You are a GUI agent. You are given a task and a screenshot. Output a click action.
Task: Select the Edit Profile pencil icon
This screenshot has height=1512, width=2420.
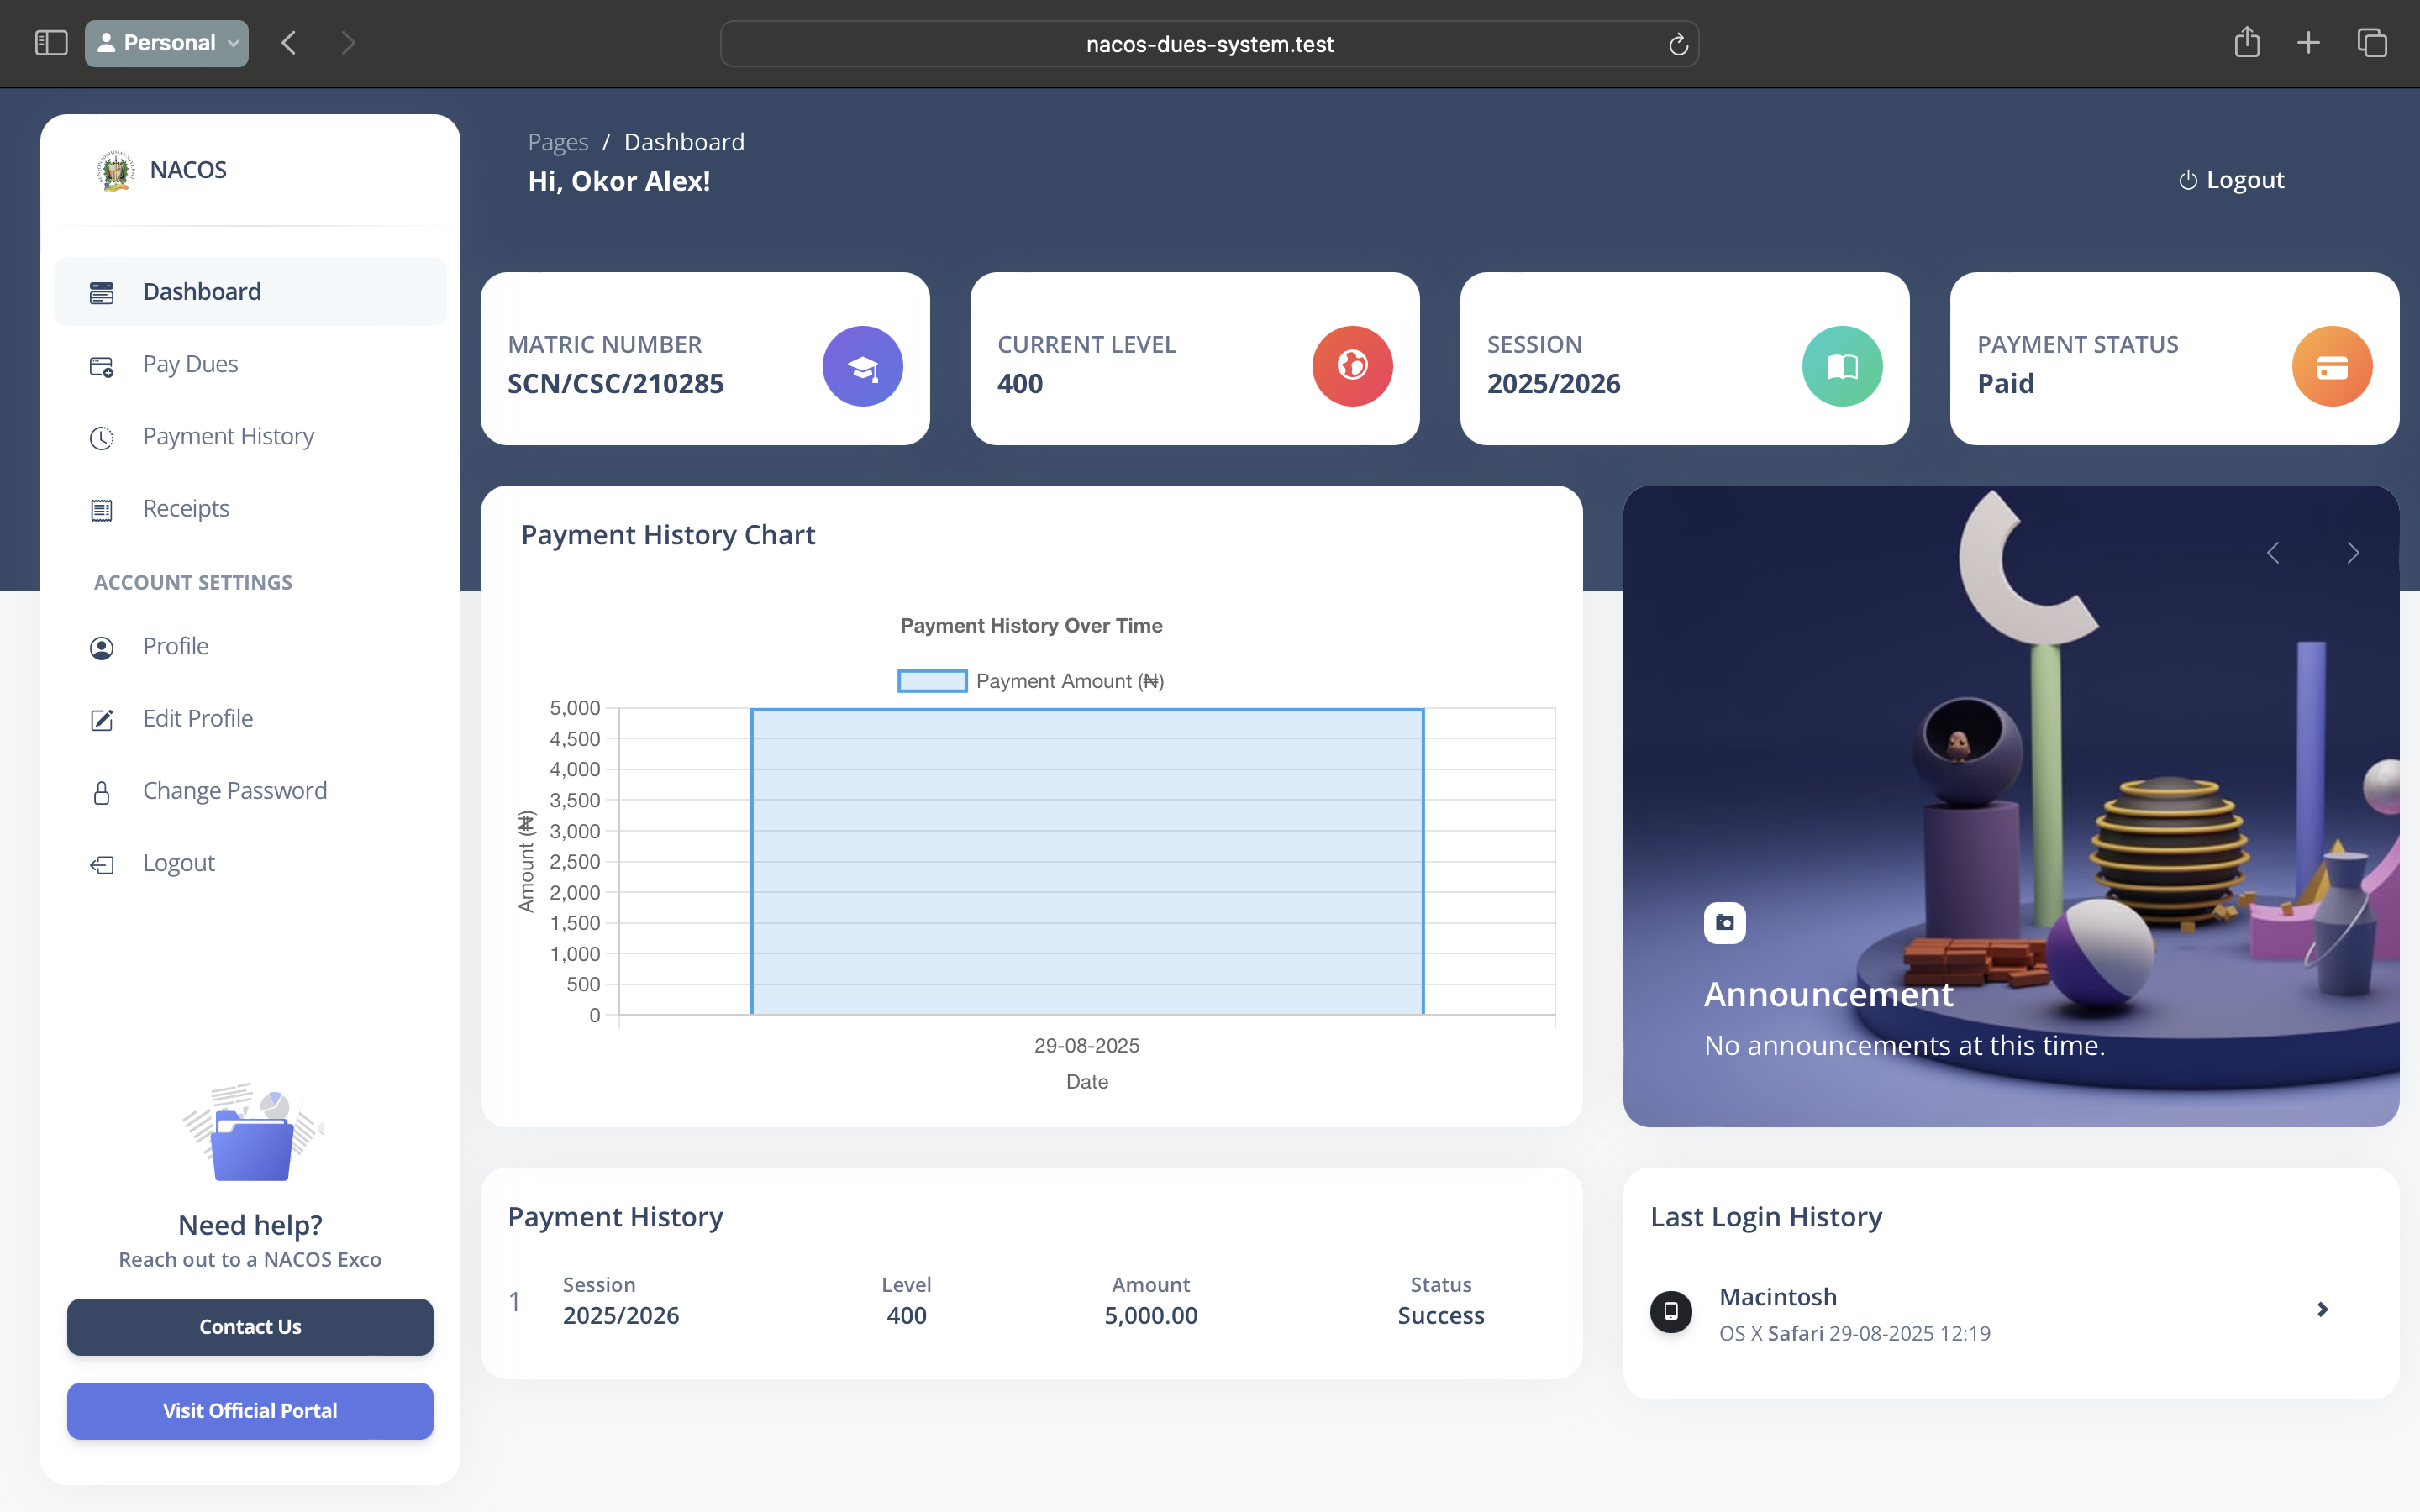click(103, 719)
